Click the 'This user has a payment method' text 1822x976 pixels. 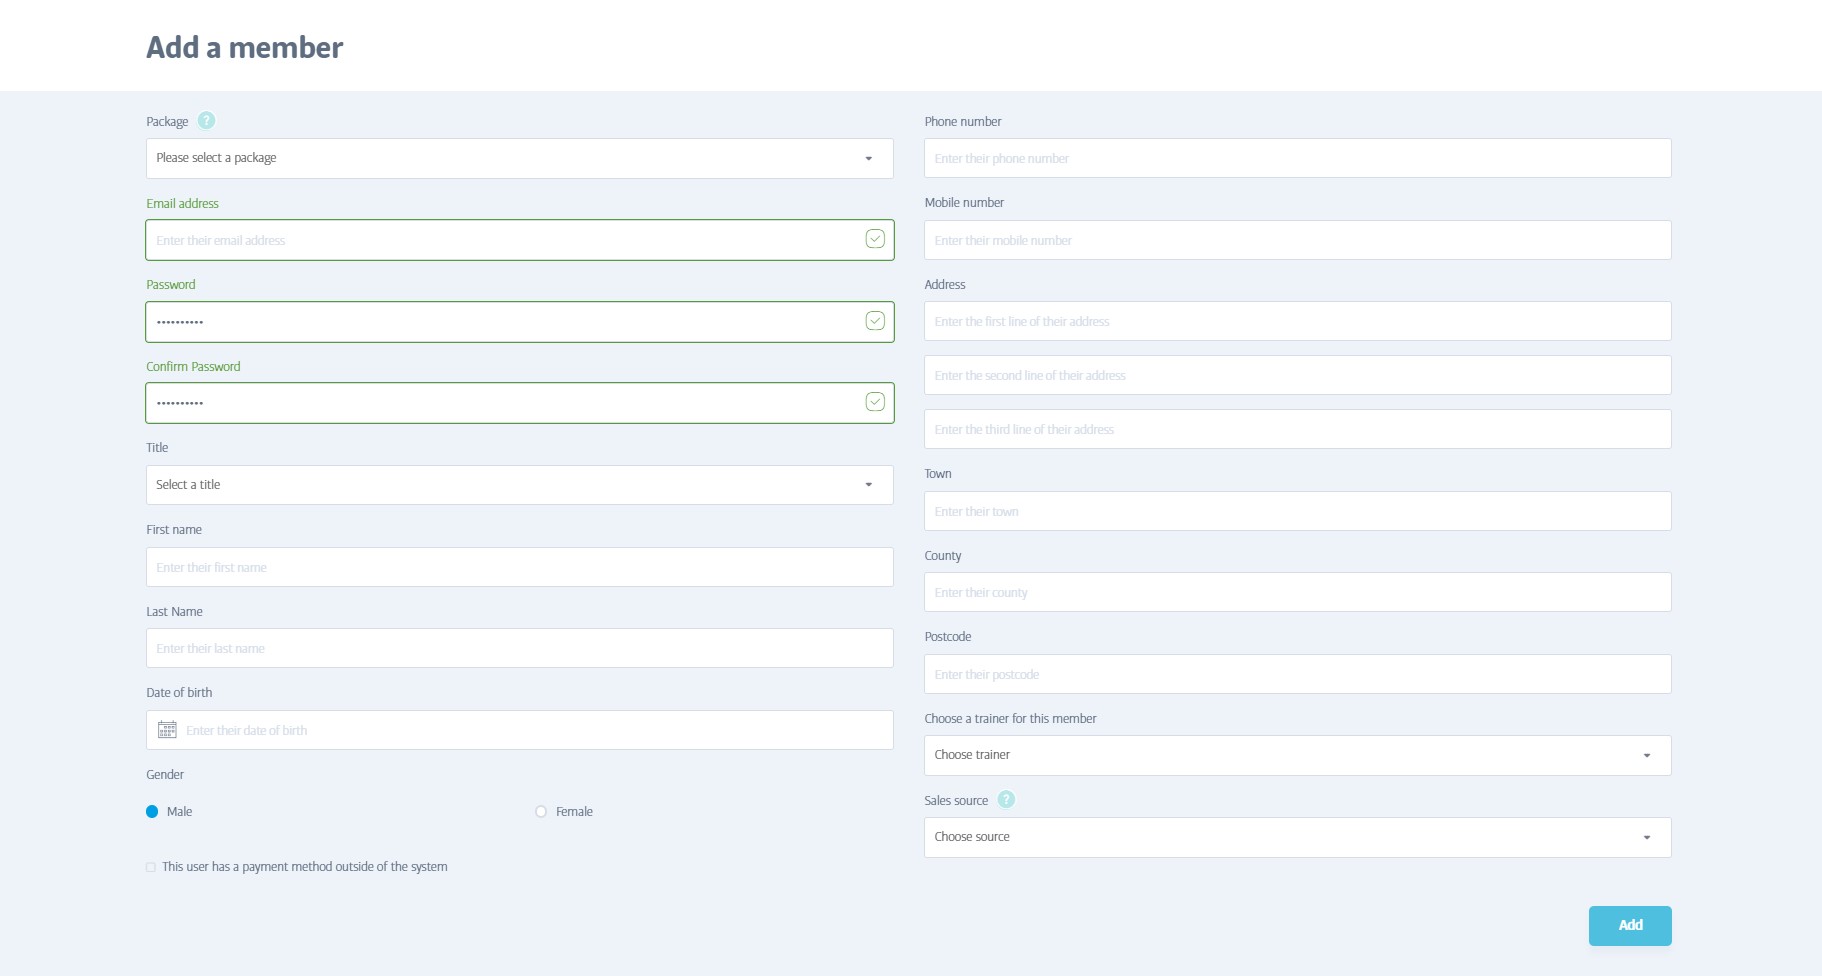tap(305, 867)
